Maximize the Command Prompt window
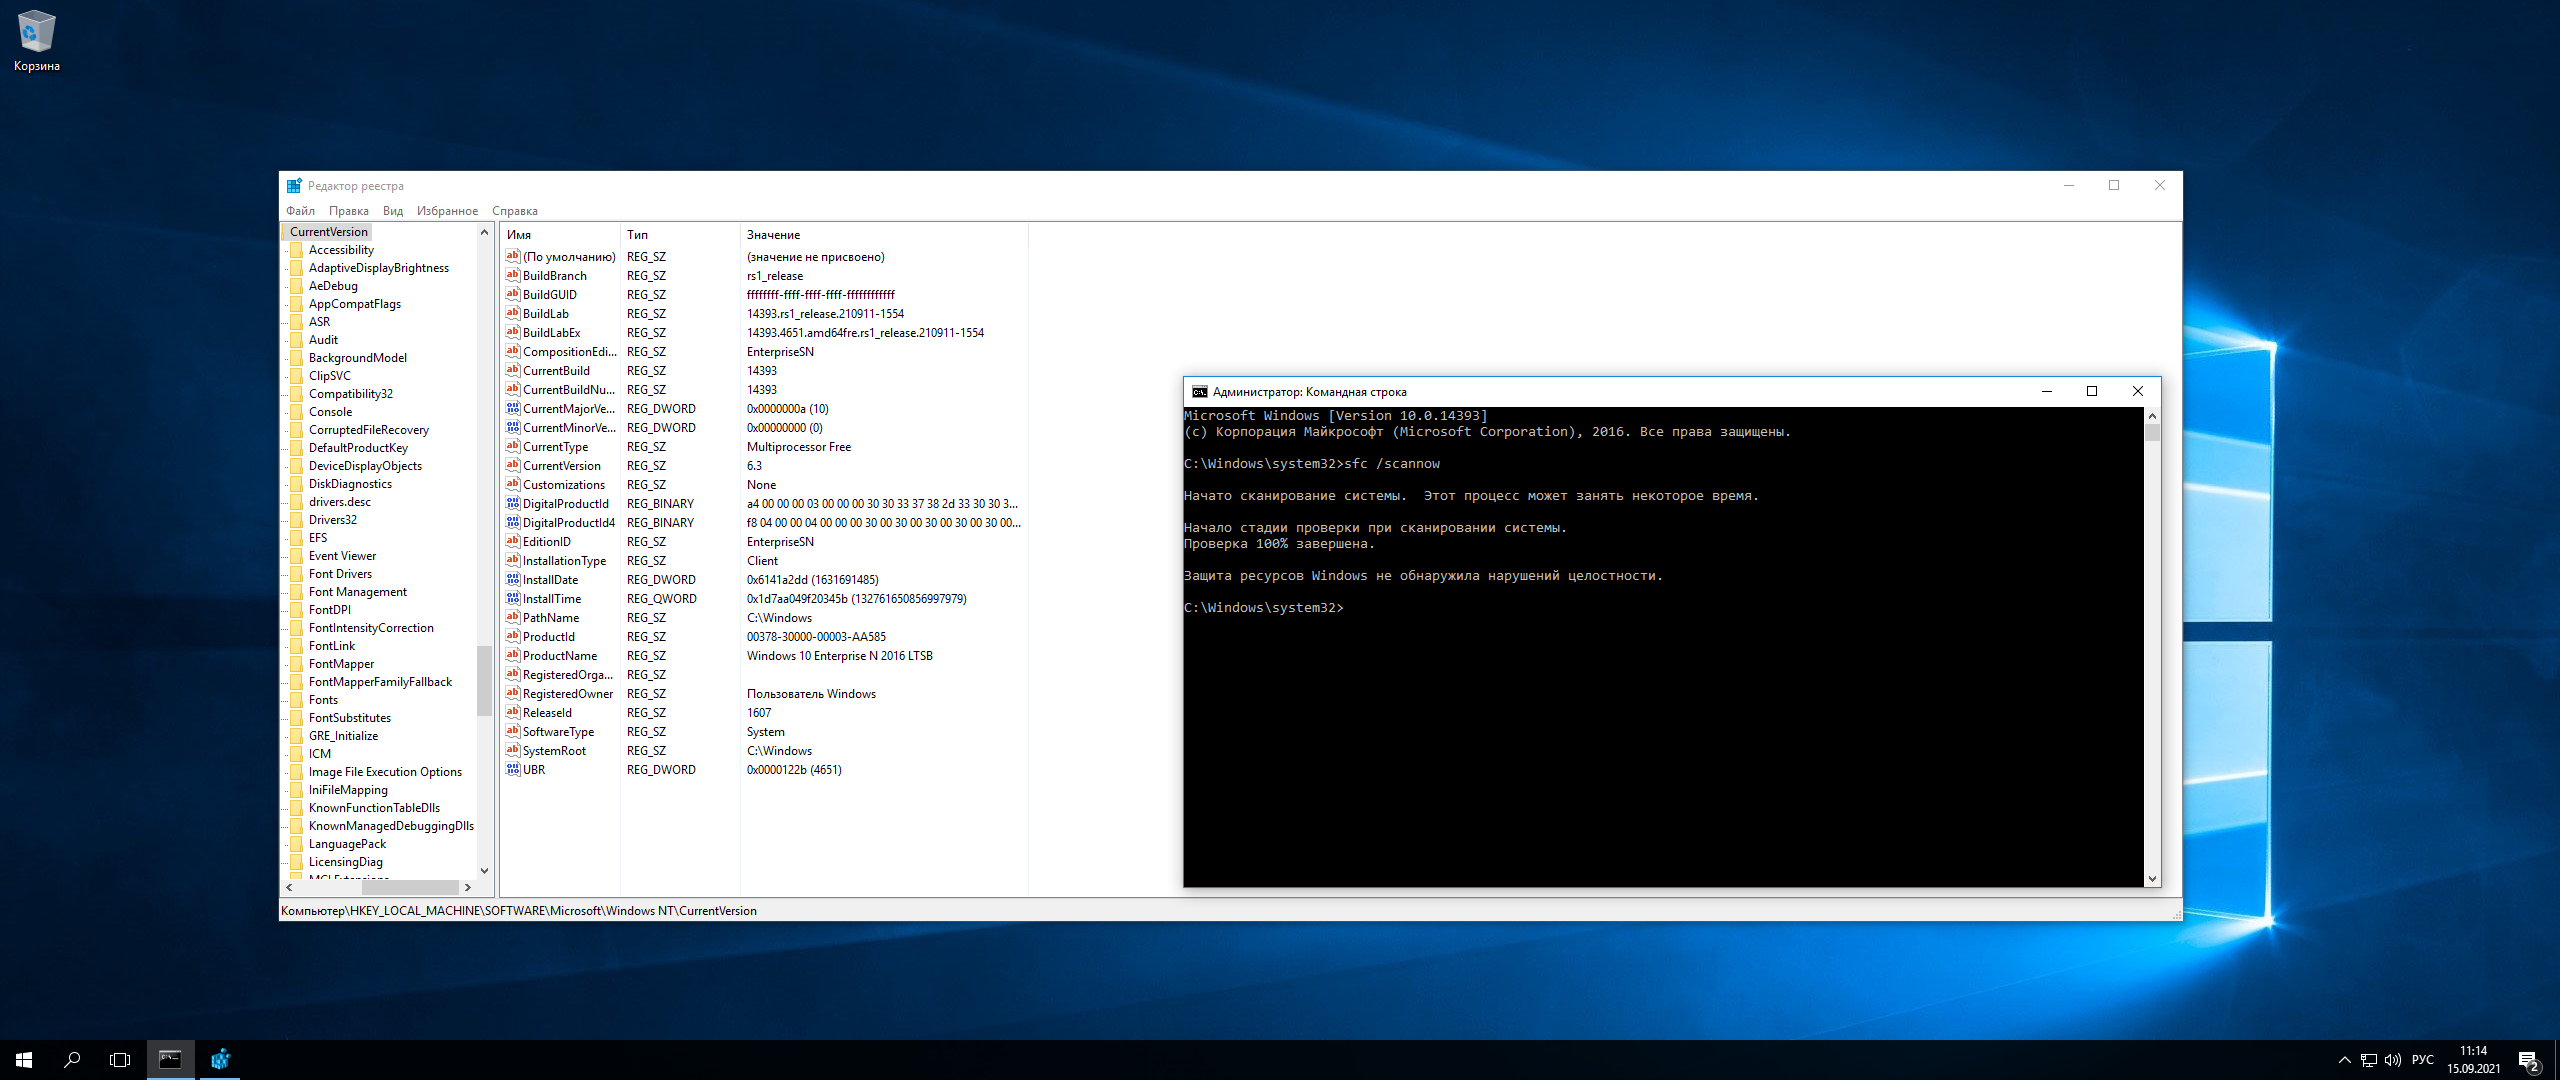2560x1080 pixels. (2092, 392)
